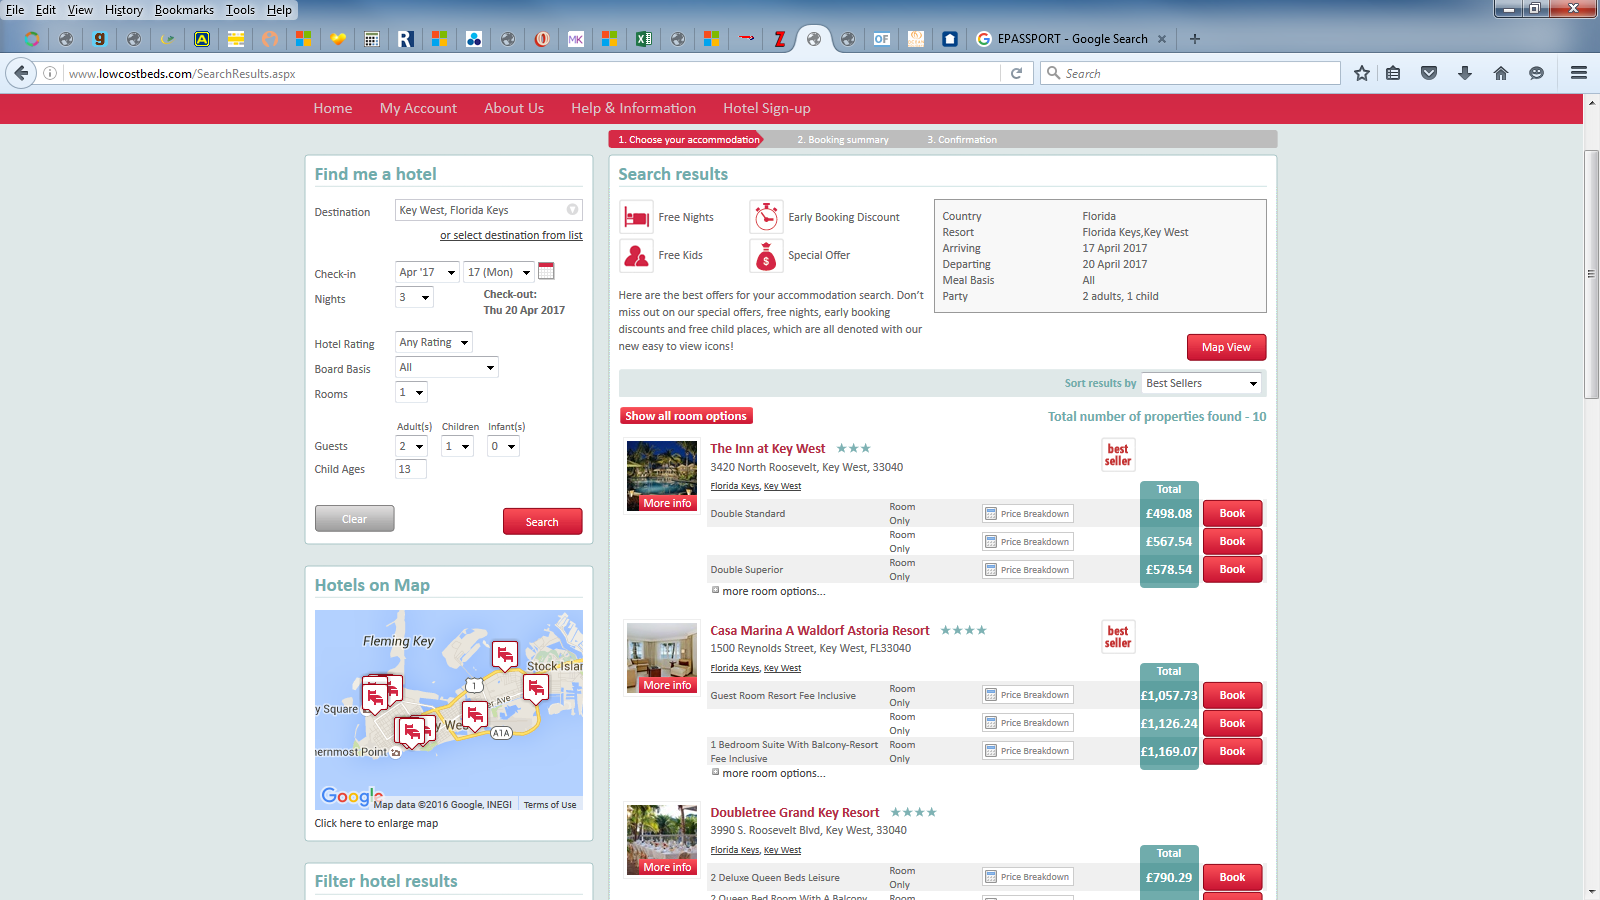Screen dimensions: 1600x900
Task: Switch to the MK browser tab
Action: (576, 39)
